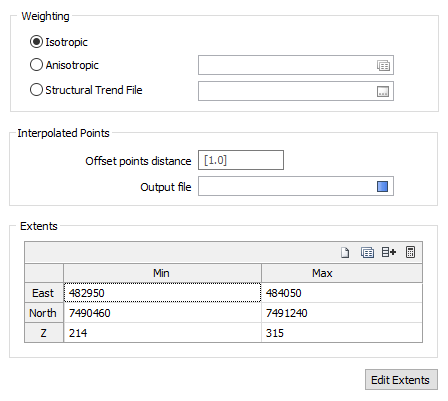Viewport: 448px width, 401px height.
Task: Select the North Min cell 7490460
Action: click(x=162, y=313)
